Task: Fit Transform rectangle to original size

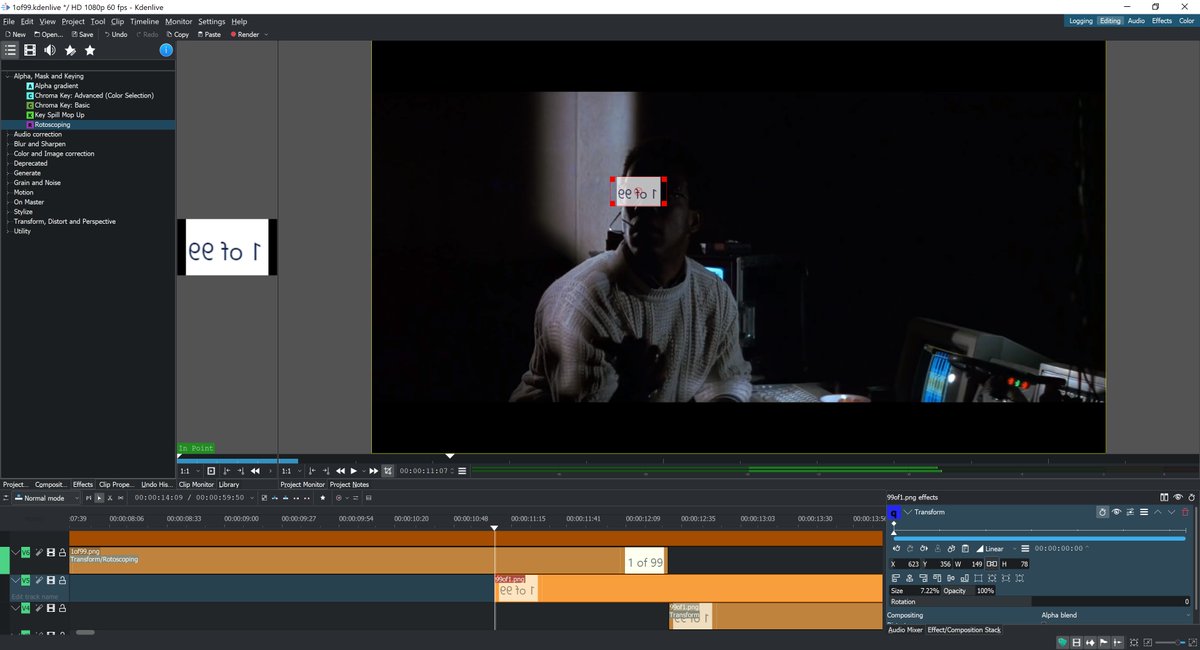Action: 978,578
